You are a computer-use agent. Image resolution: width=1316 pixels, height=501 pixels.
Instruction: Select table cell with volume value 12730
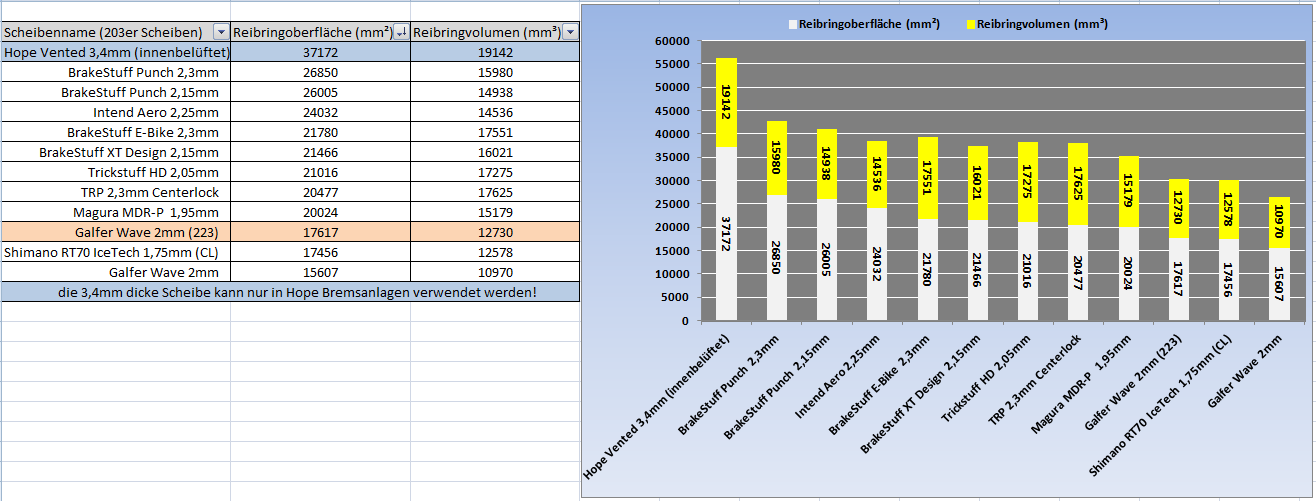[495, 233]
